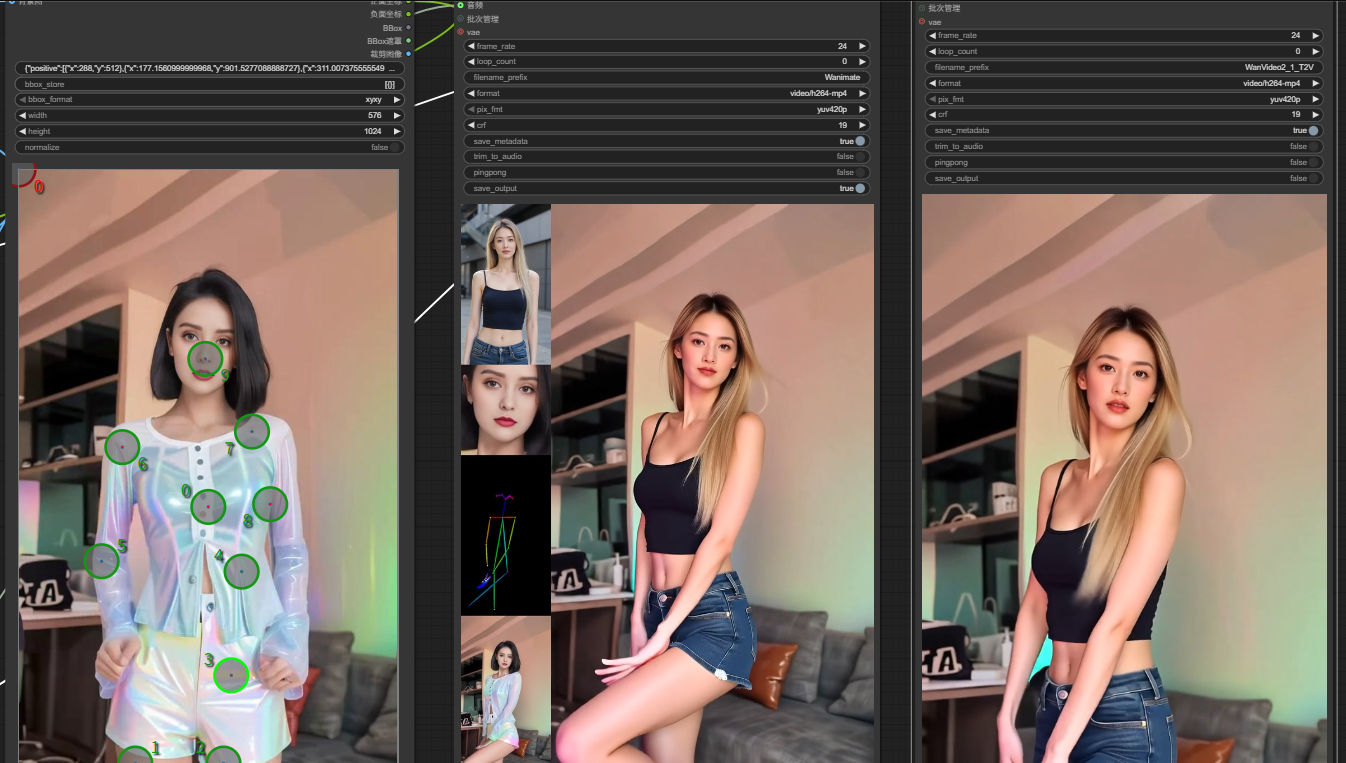Click point marker 3 in the editor image

point(231,675)
